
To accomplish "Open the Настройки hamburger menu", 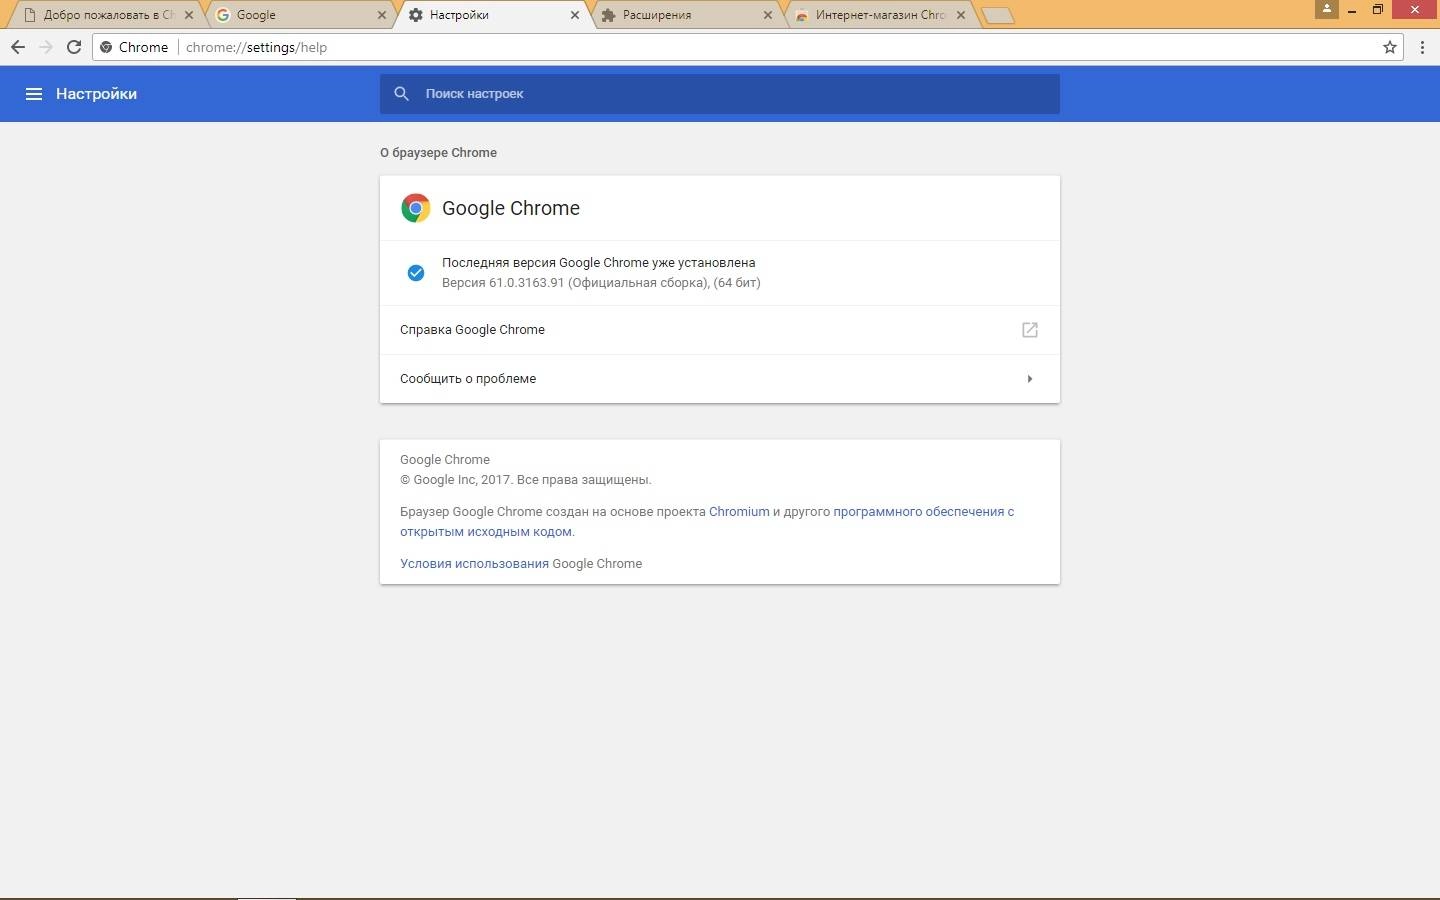I will pos(33,94).
